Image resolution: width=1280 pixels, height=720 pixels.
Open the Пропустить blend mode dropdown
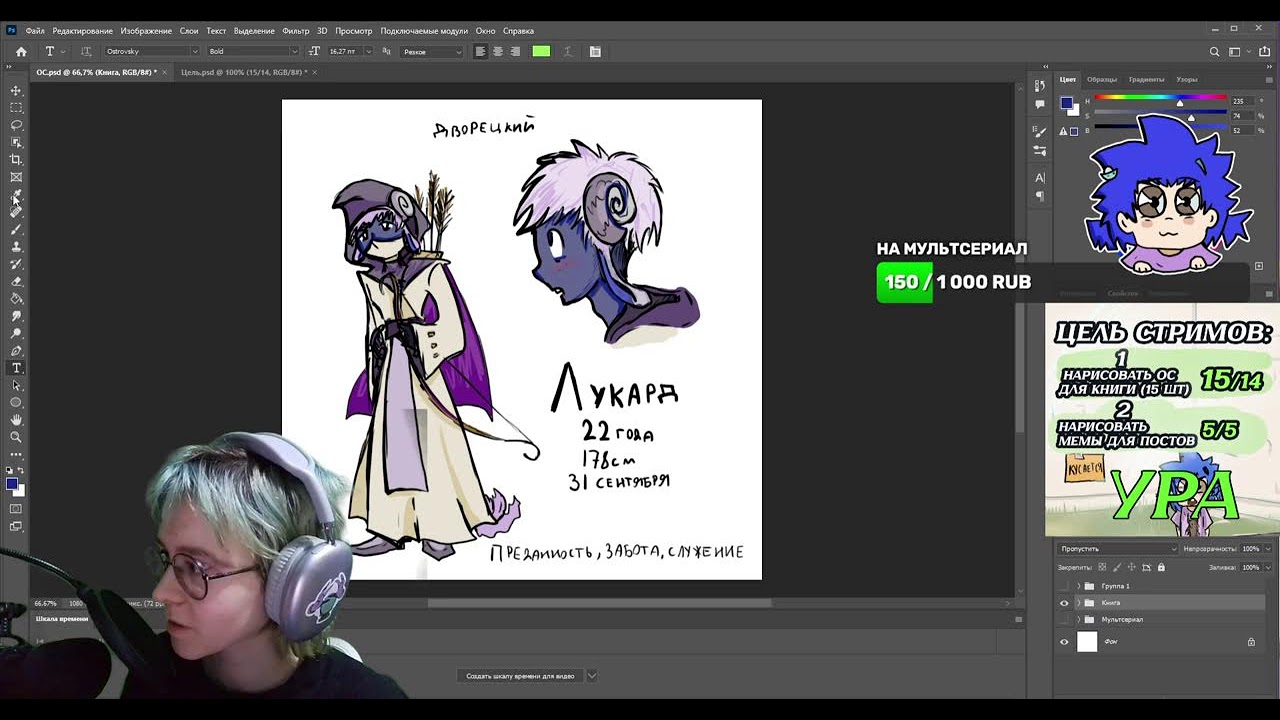coord(1118,549)
